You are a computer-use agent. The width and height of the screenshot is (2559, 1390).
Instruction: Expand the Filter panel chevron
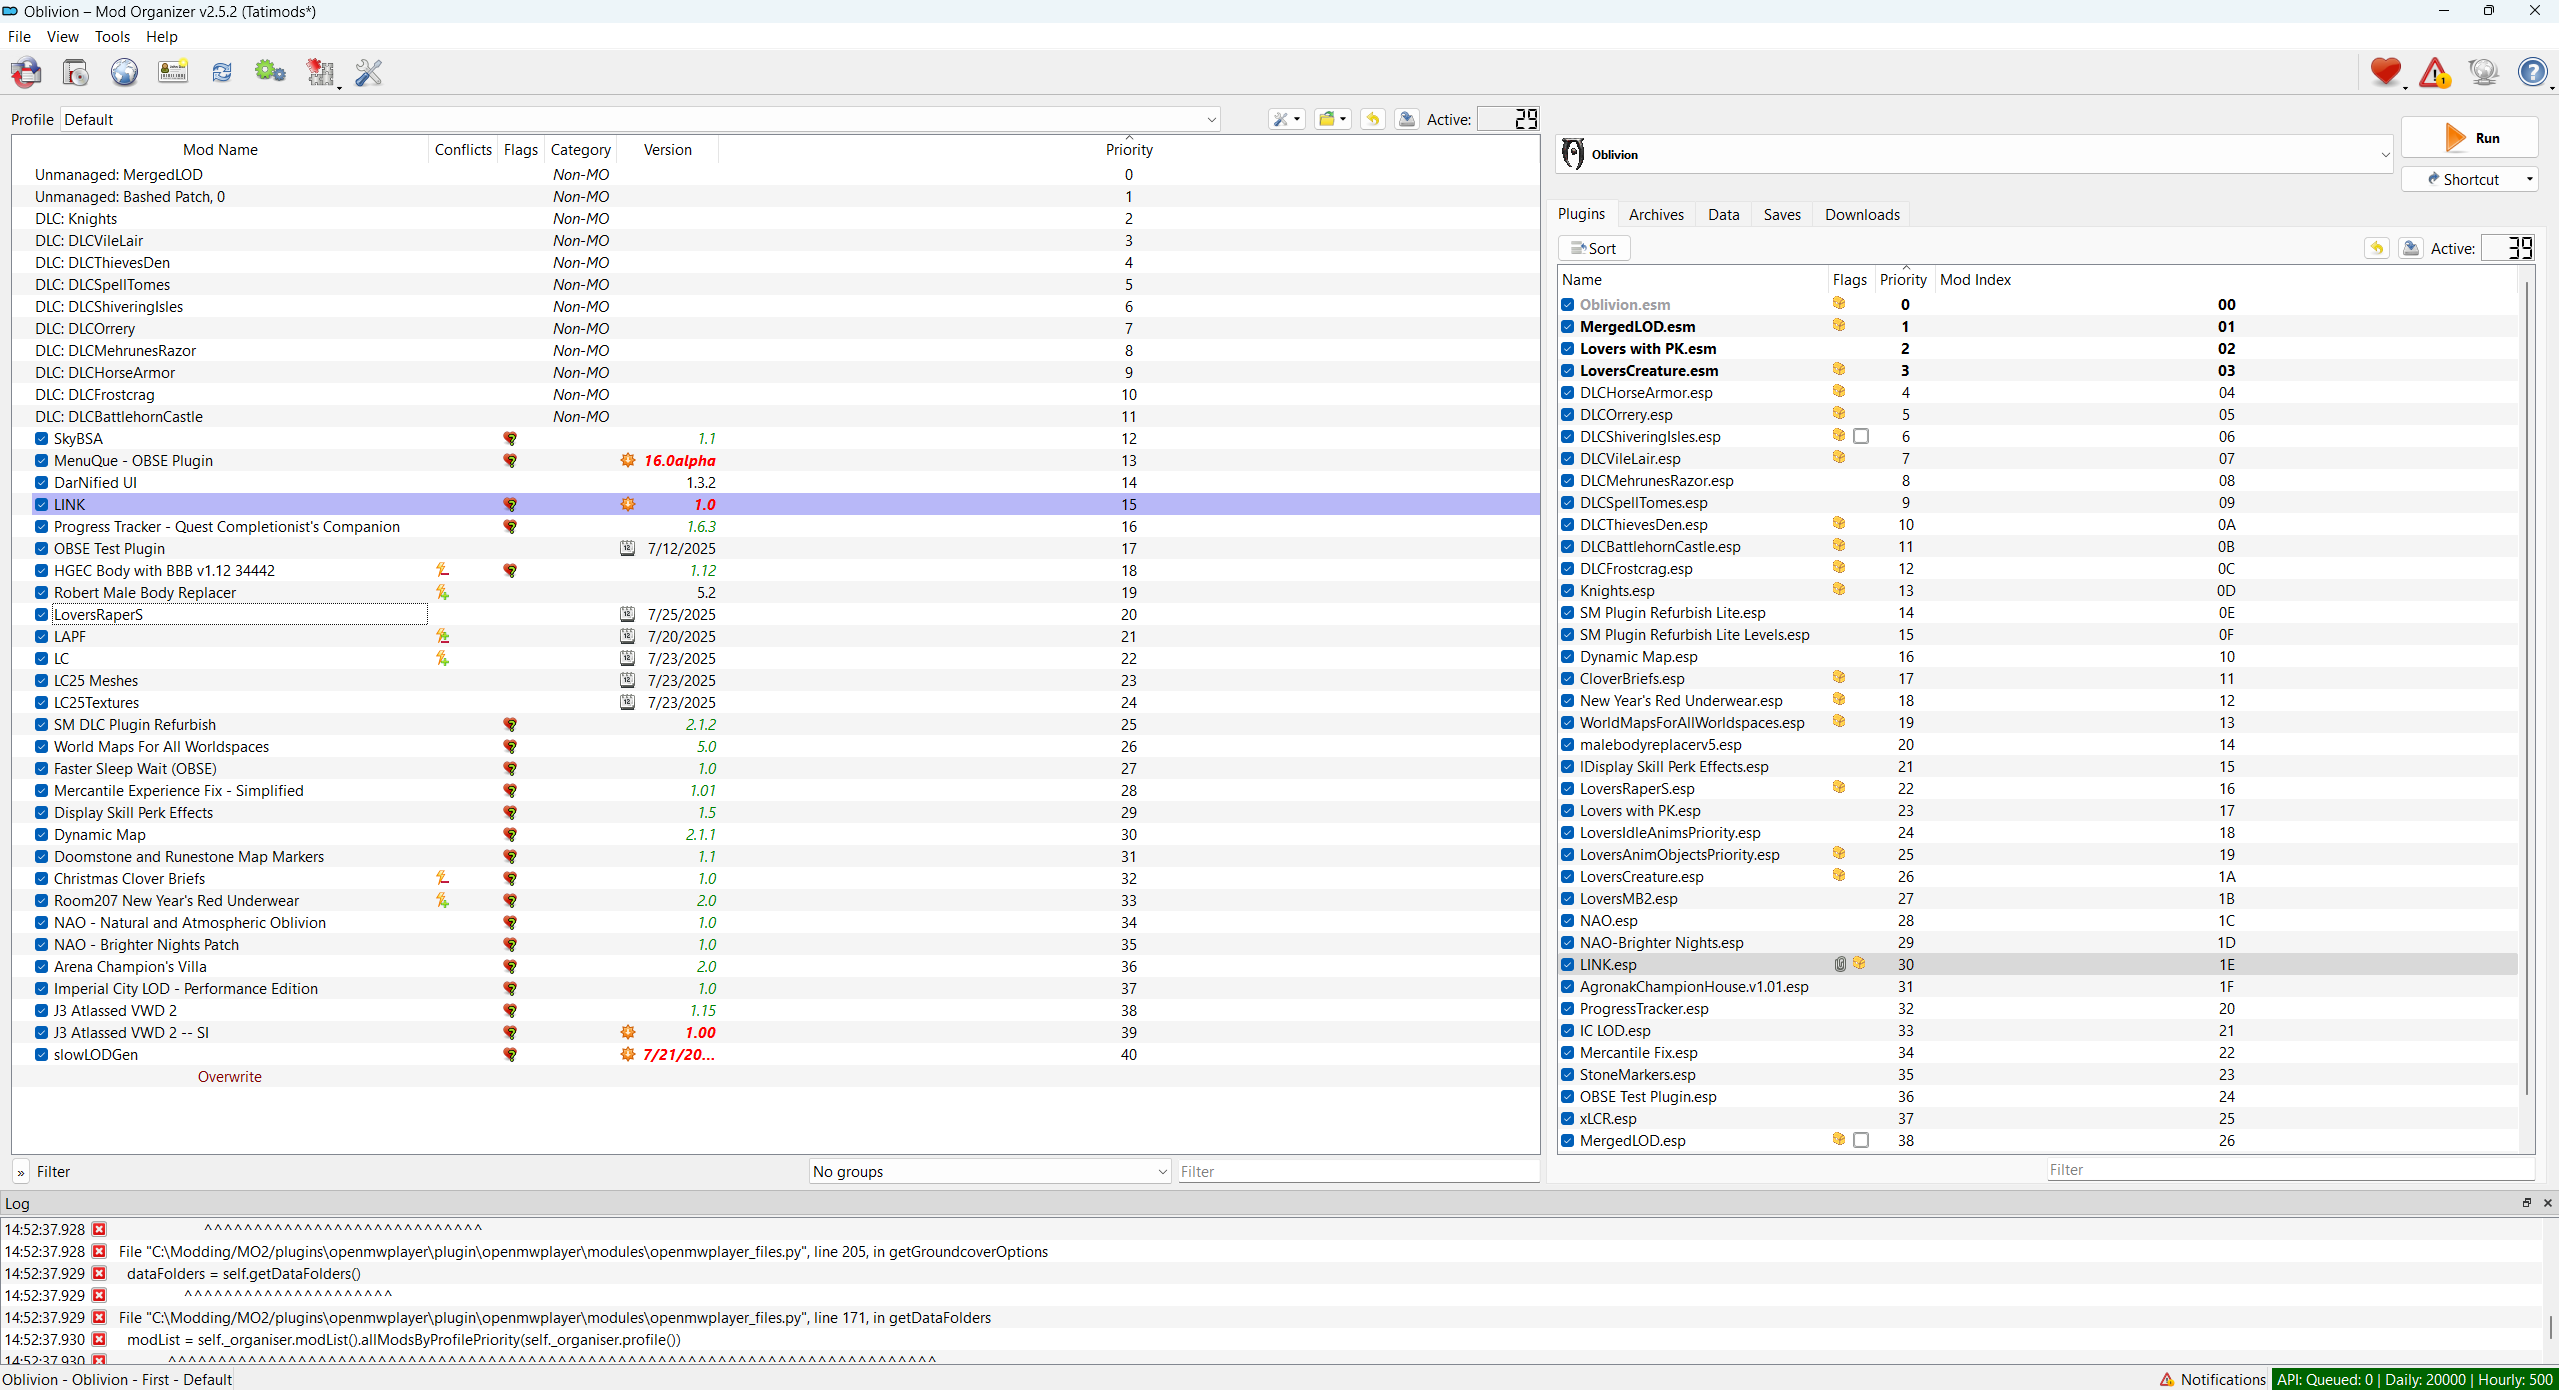[x=21, y=1172]
